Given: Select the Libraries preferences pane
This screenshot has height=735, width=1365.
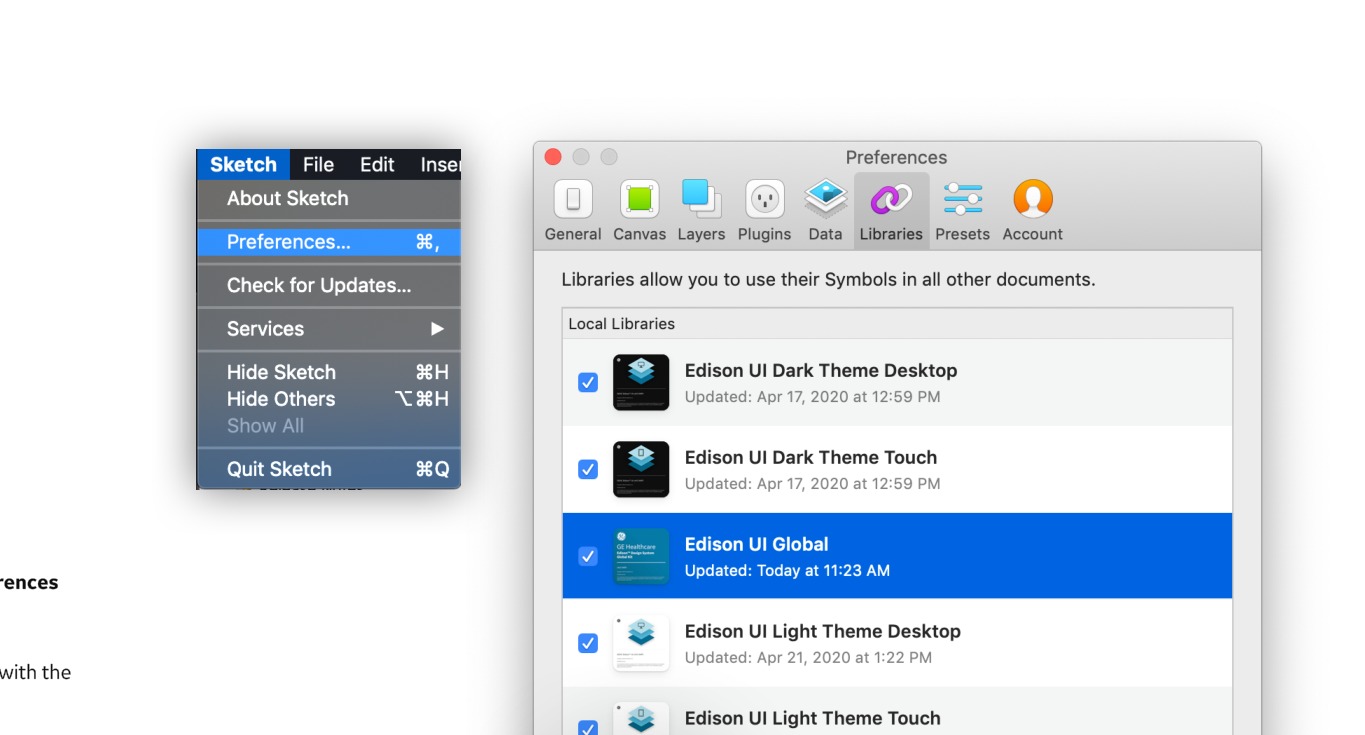Looking at the screenshot, I should point(891,211).
